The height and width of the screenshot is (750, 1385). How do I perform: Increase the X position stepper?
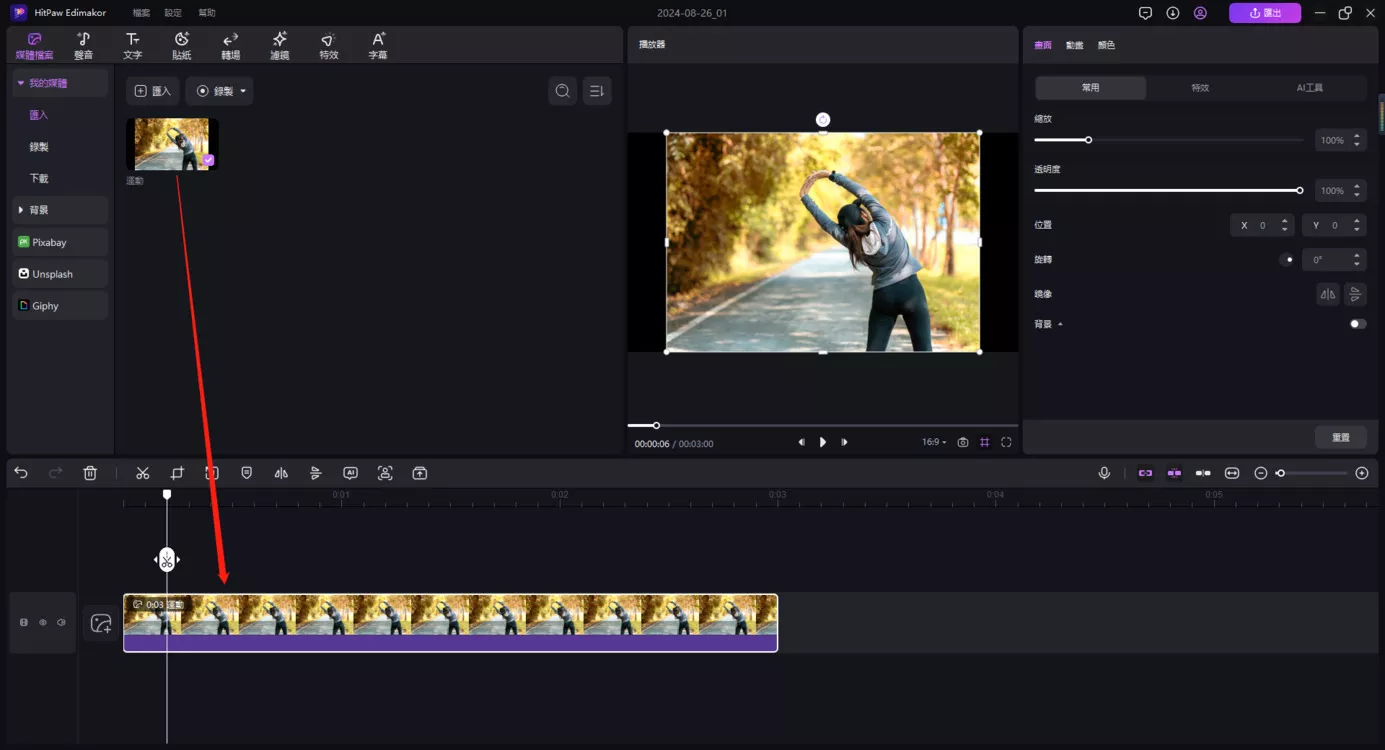coord(1285,221)
